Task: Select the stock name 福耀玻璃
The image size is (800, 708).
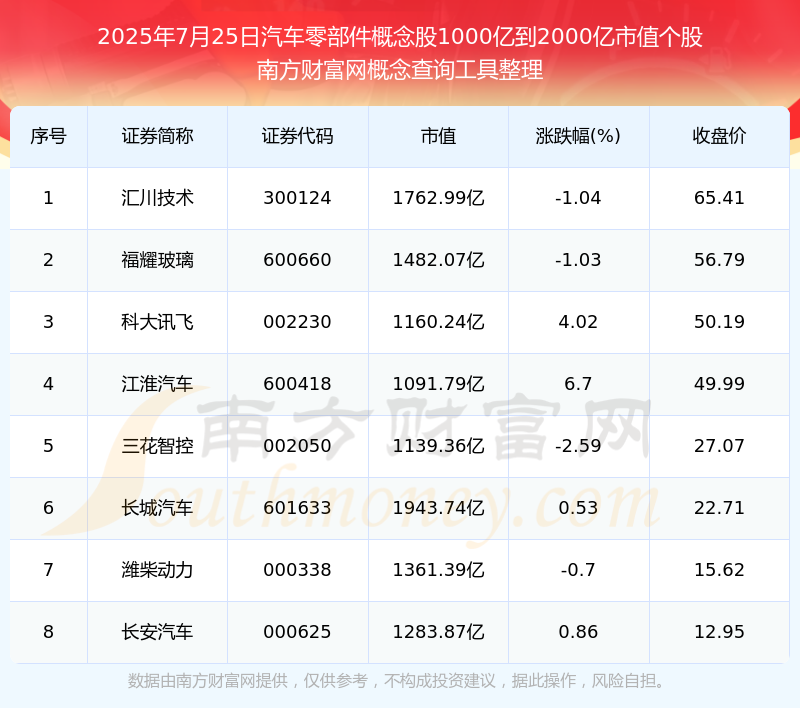Action: tap(157, 260)
